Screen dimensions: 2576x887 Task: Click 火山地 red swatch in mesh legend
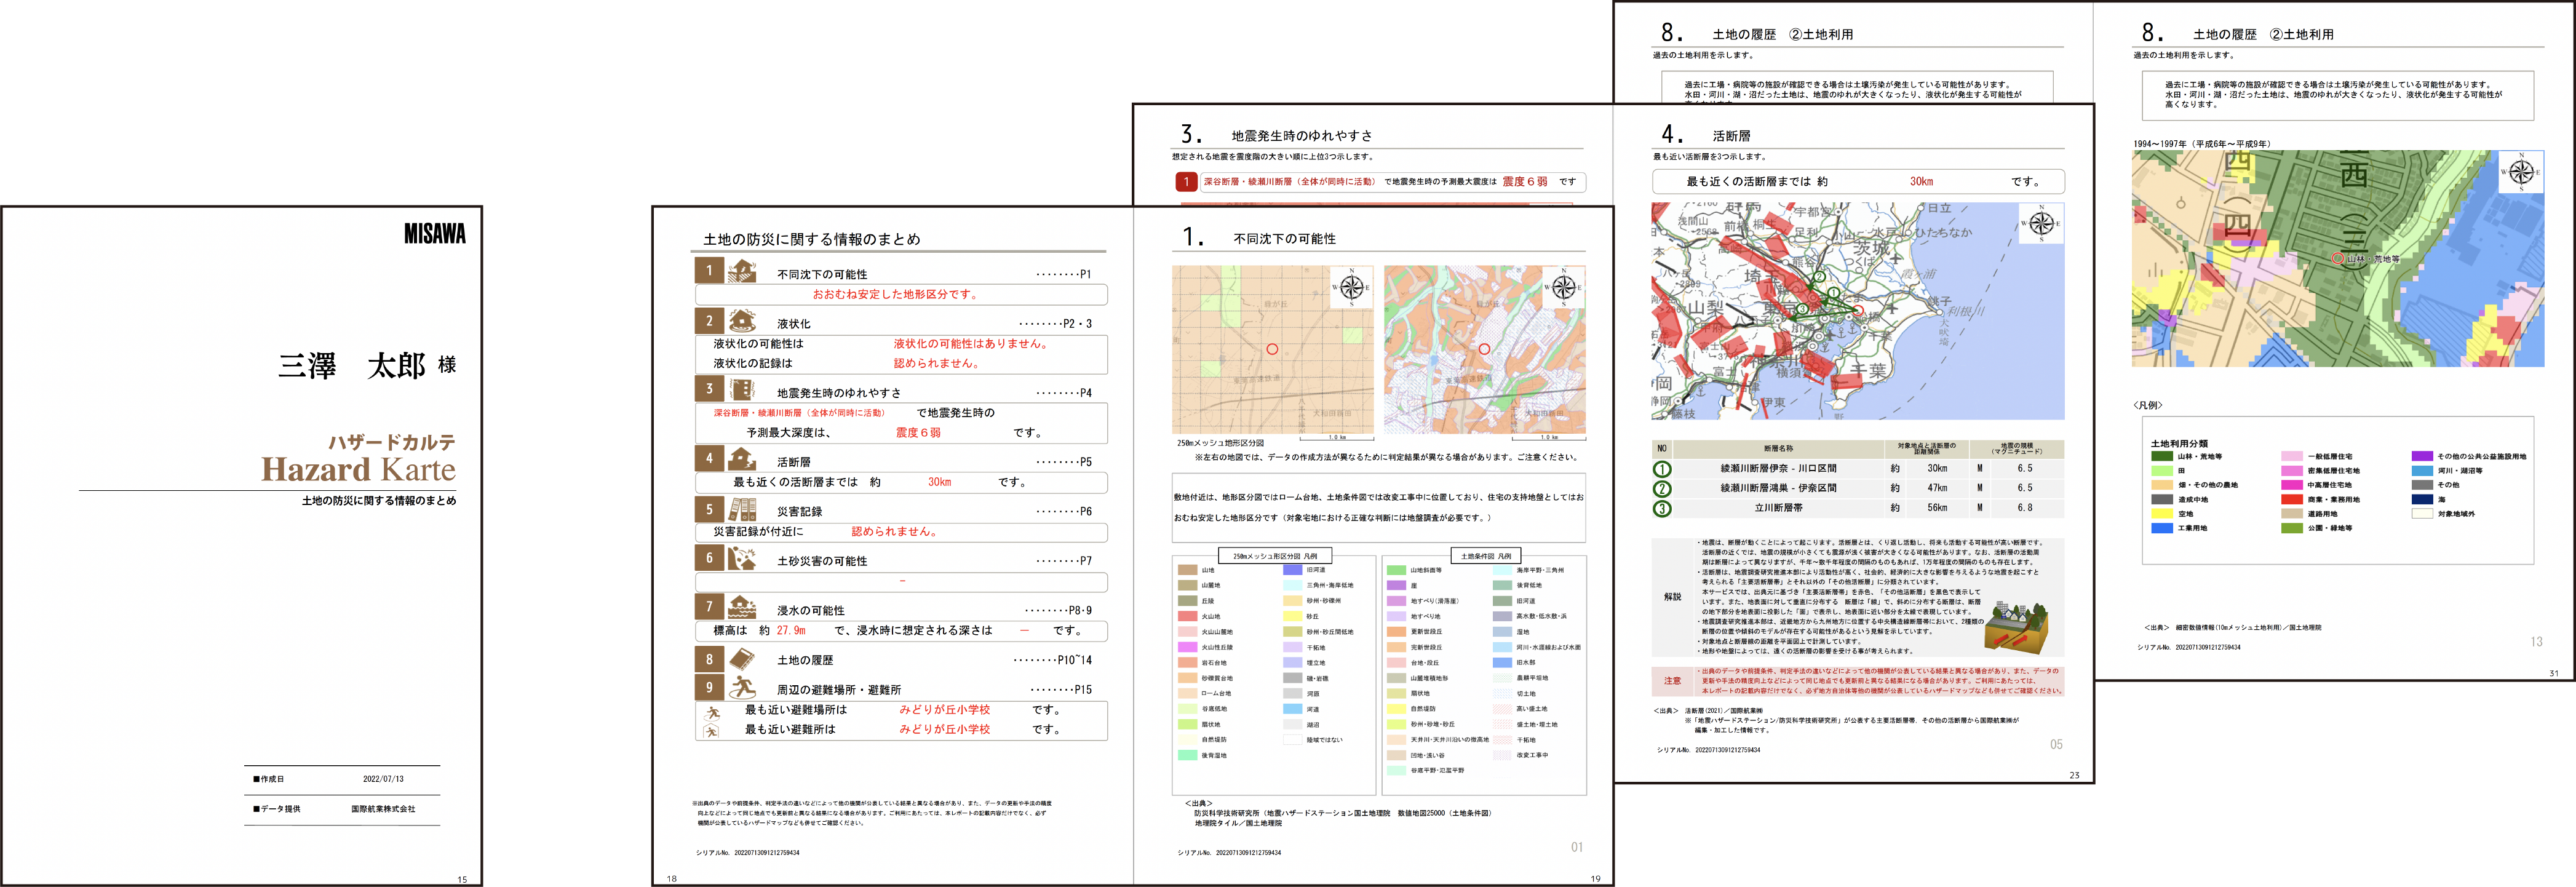pos(1187,616)
